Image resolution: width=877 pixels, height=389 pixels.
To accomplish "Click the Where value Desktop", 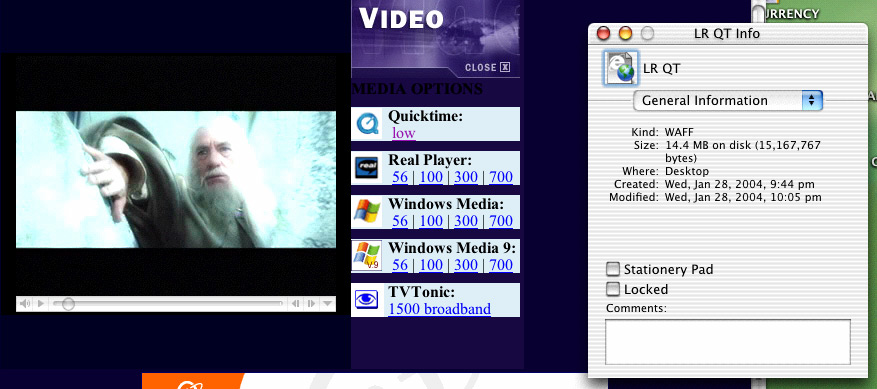I will coord(687,171).
